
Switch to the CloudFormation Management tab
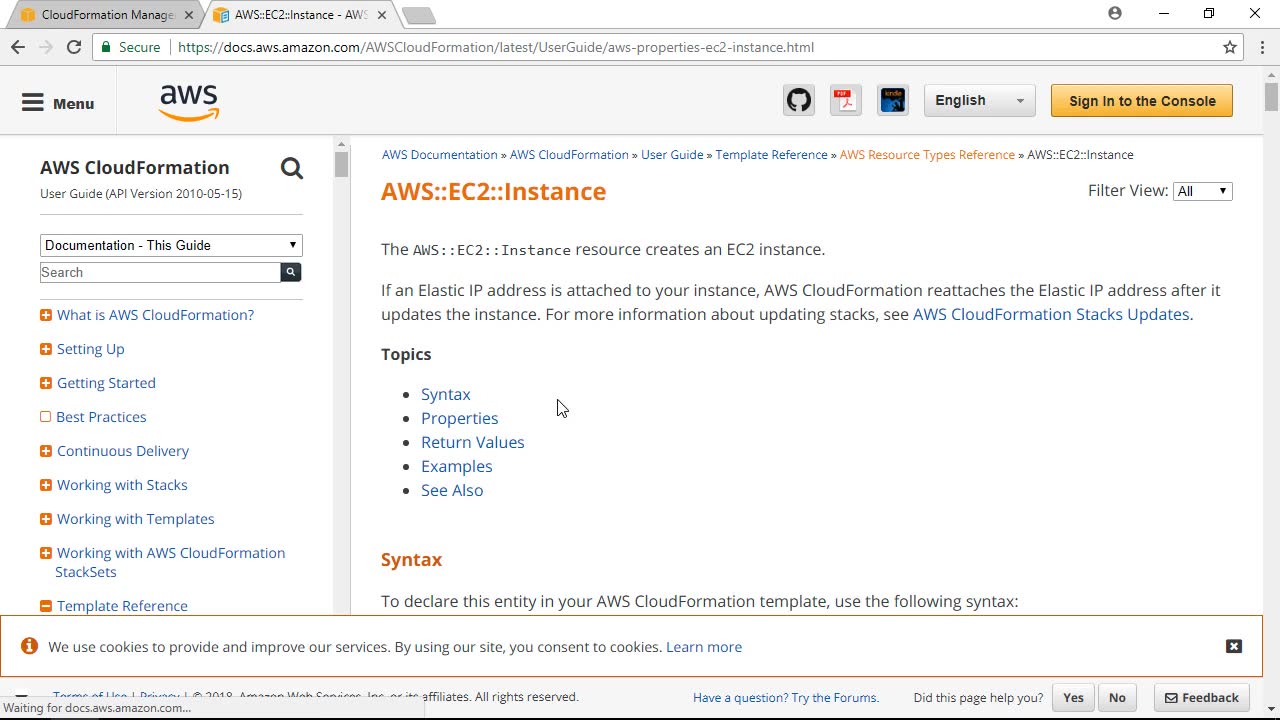coord(107,15)
